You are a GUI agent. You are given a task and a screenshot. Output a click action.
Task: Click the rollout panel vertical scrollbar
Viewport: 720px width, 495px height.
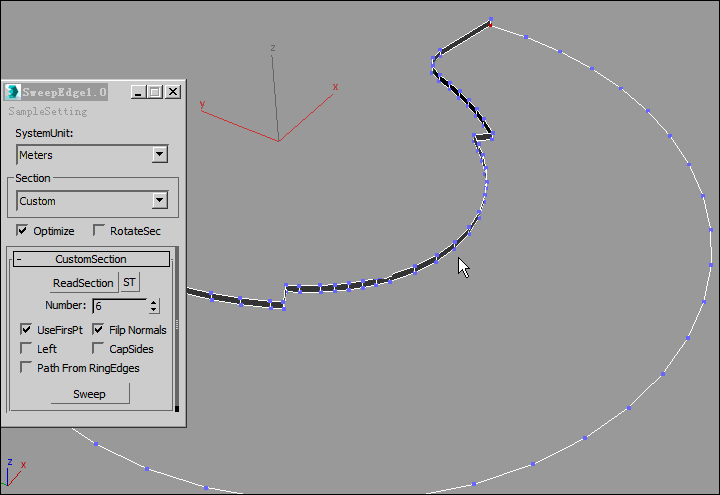point(177,329)
